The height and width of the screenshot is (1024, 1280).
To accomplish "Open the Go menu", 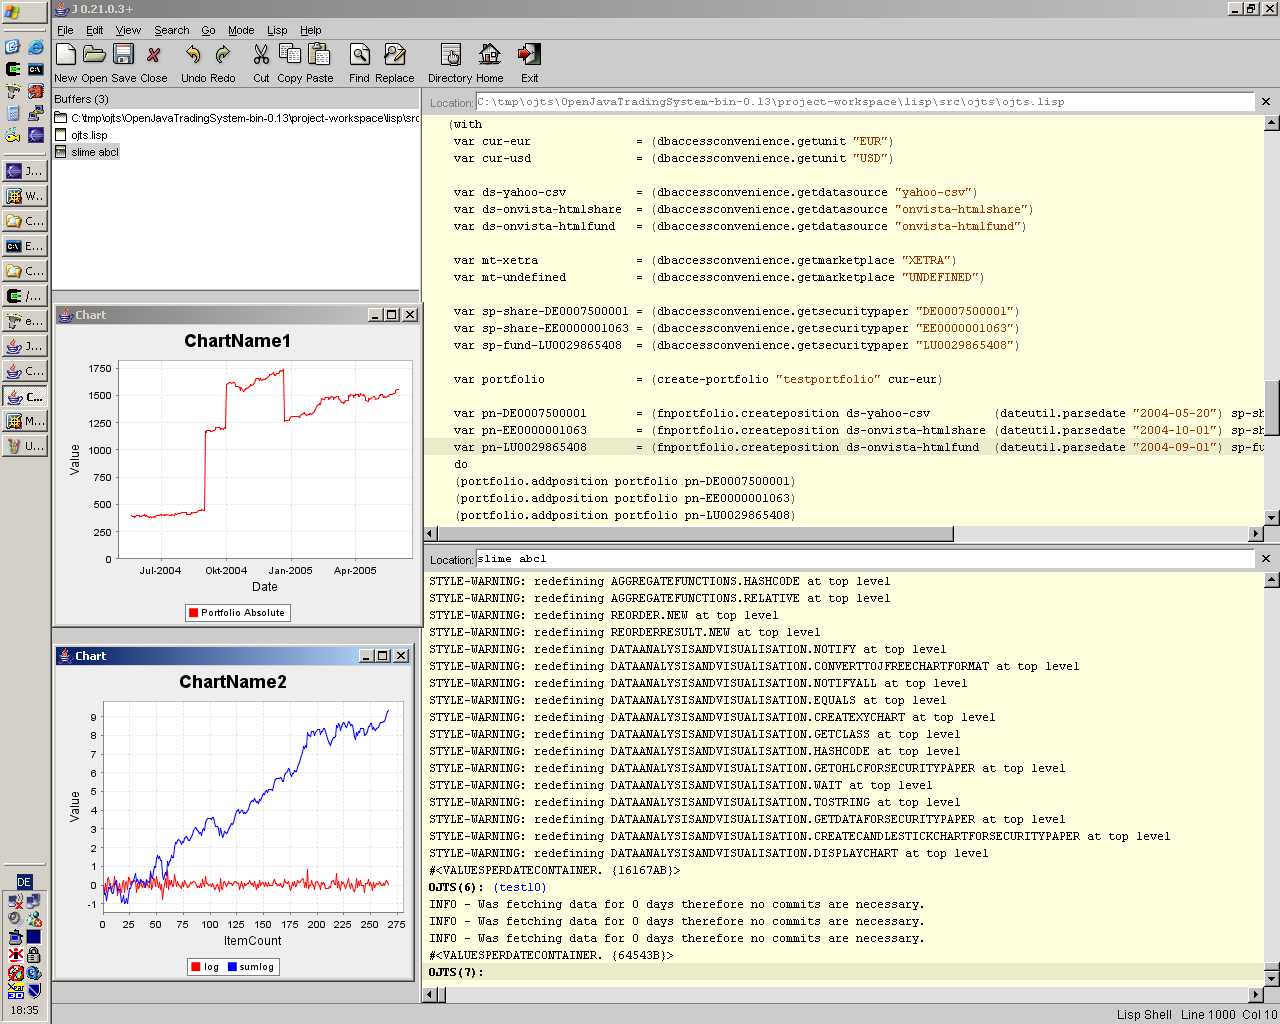I will pos(208,30).
